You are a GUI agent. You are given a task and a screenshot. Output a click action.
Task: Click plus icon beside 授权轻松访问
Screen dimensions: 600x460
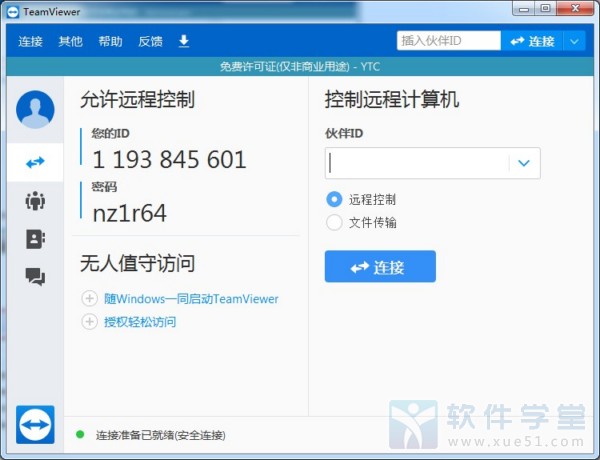pos(90,322)
